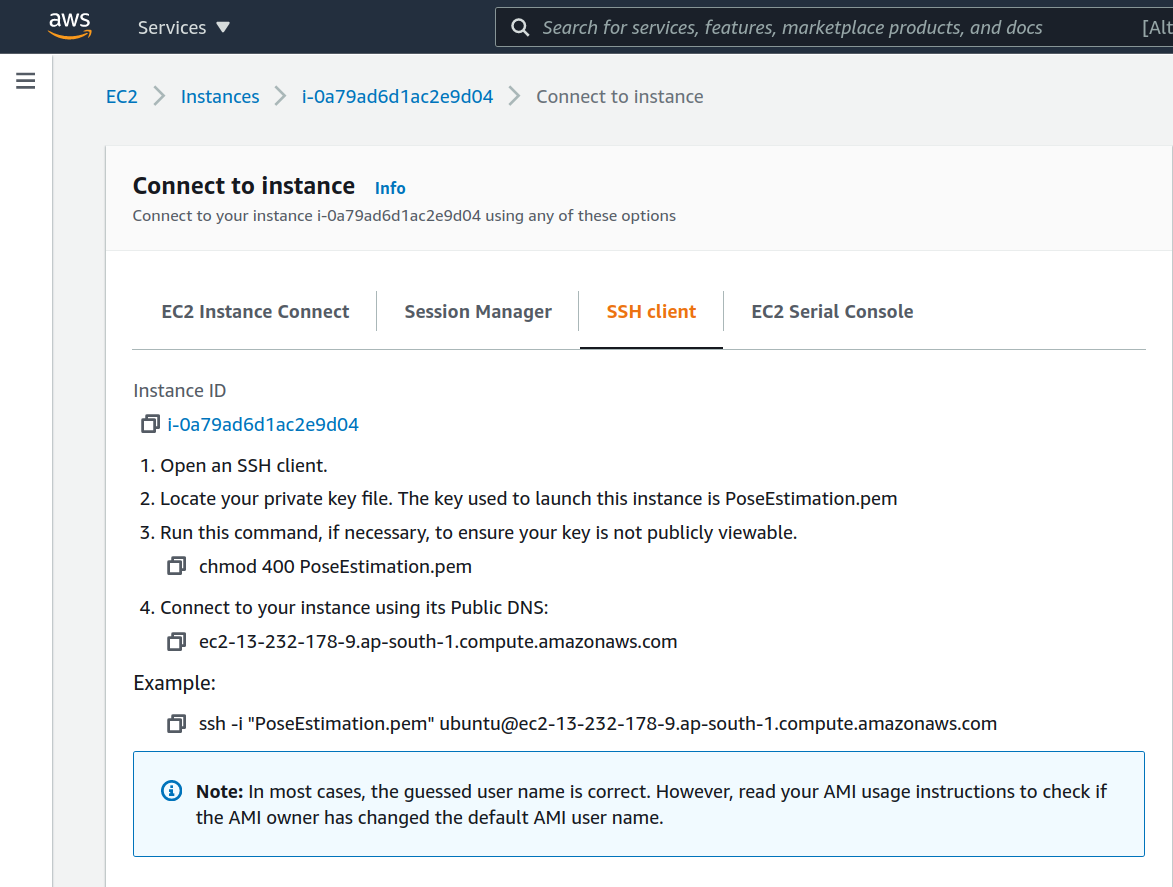
Task: Click the EC2 breadcrumb link
Action: [x=121, y=96]
